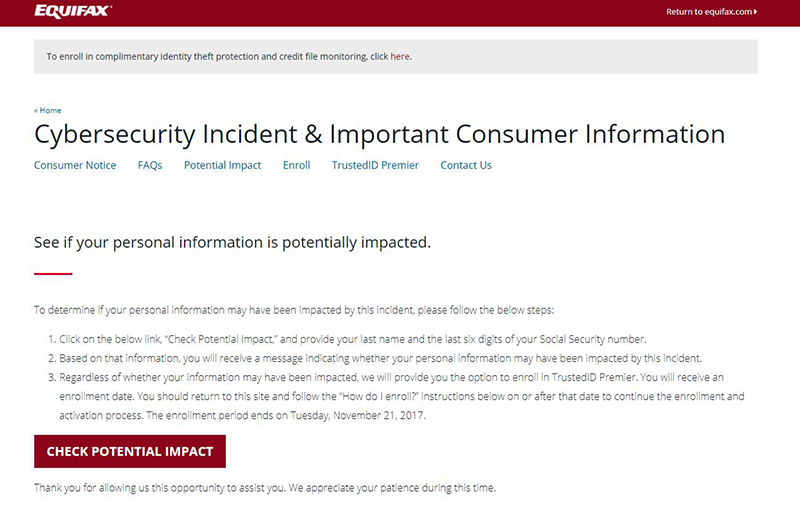Click the Check Potential Impact button
800x513 pixels.
130,451
